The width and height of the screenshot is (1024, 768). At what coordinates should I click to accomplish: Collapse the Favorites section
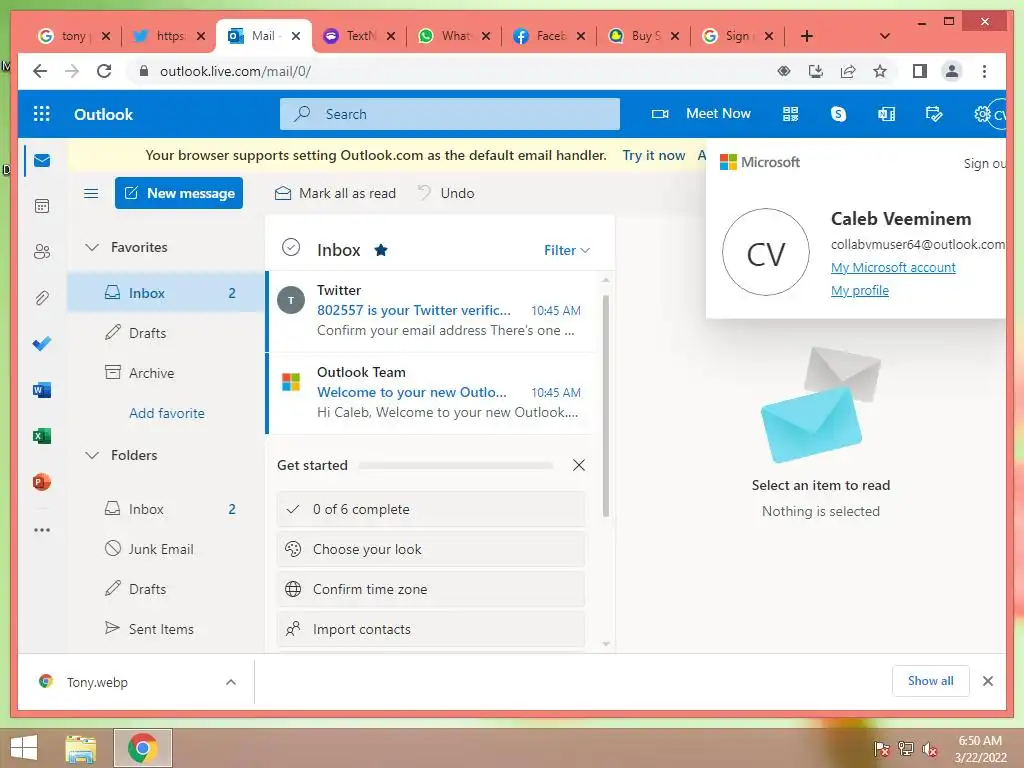(92, 248)
